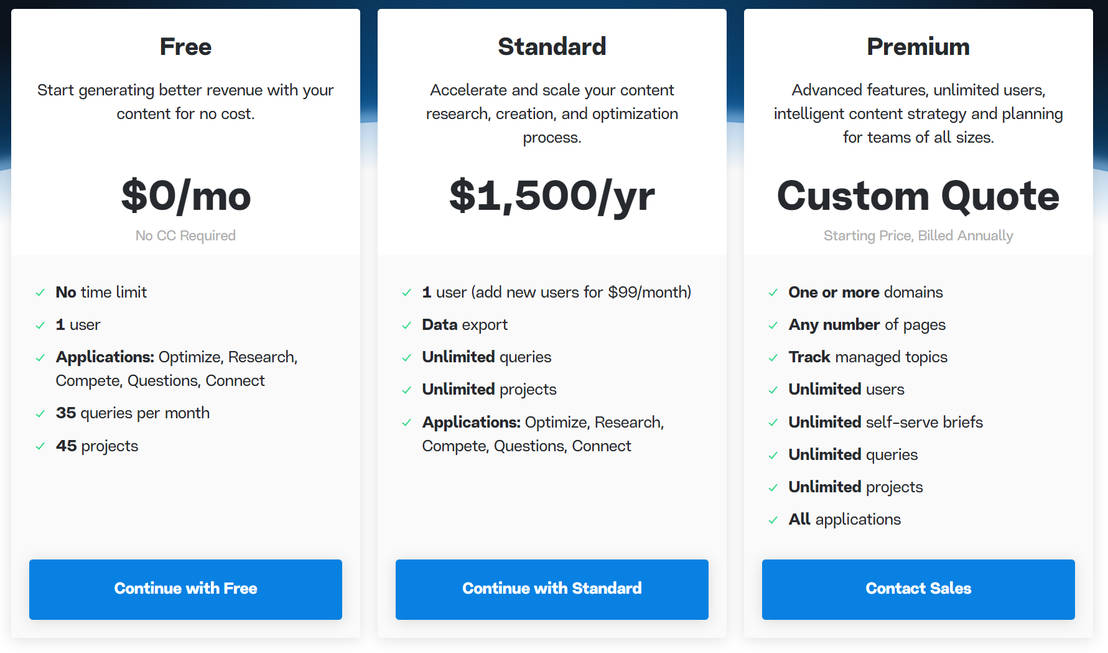Click checkmark next to One or more domains
Viewport: 1108px width, 653px height.
click(x=773, y=293)
